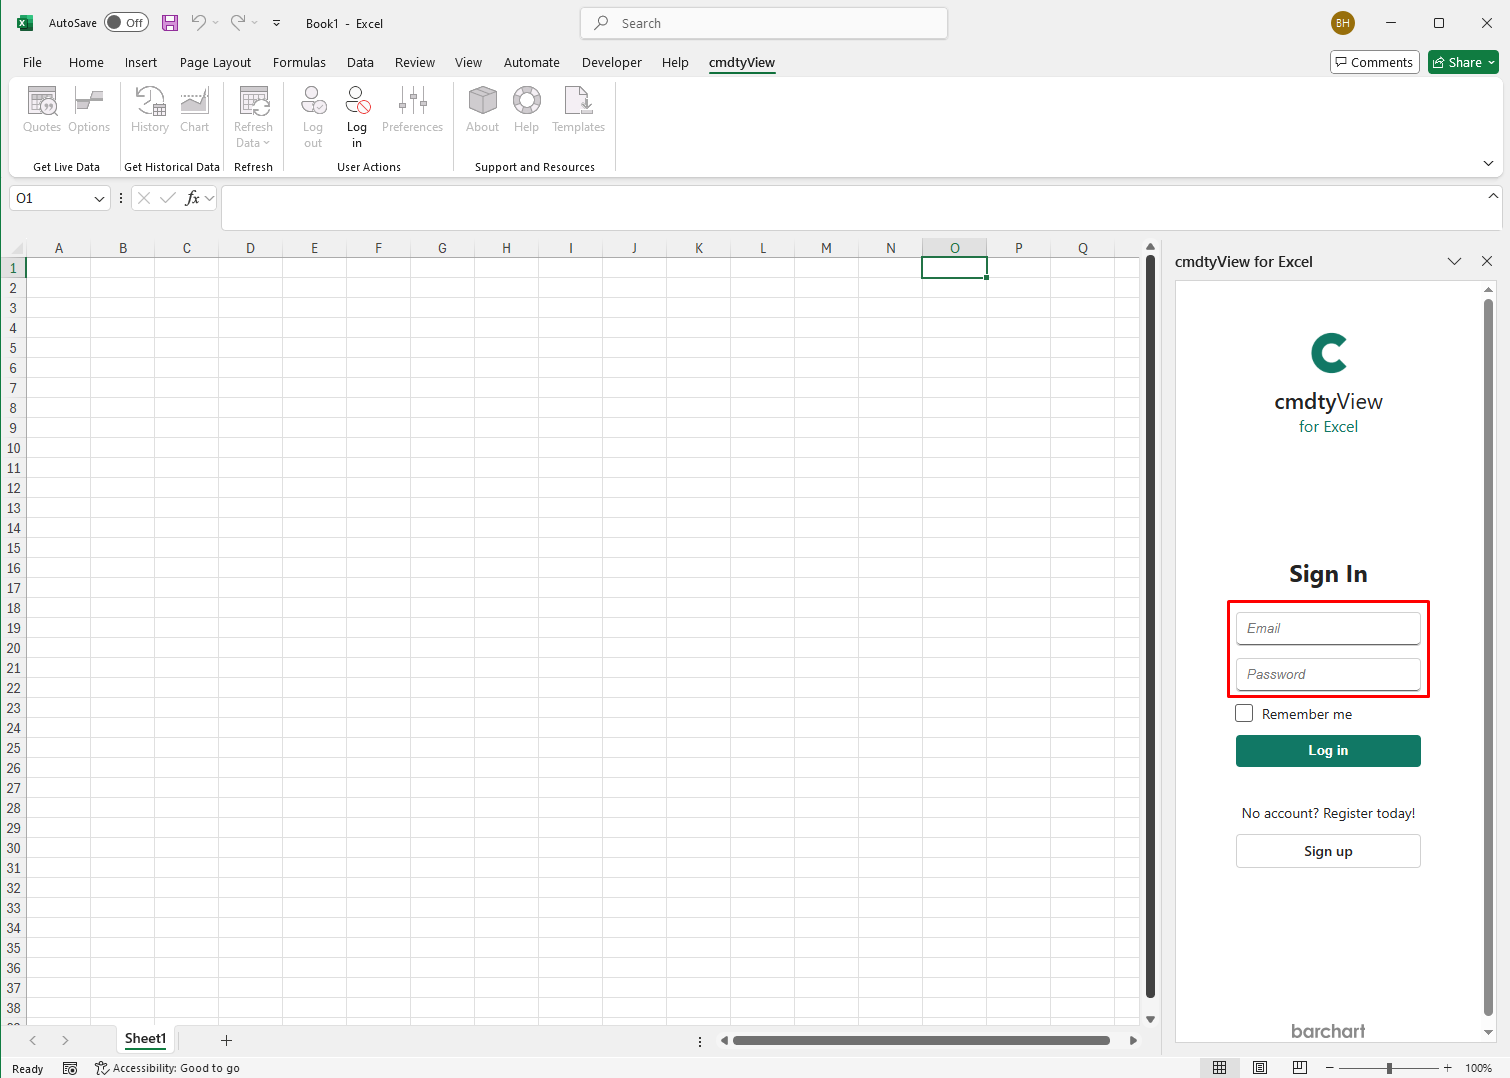Open the File tab

32,62
